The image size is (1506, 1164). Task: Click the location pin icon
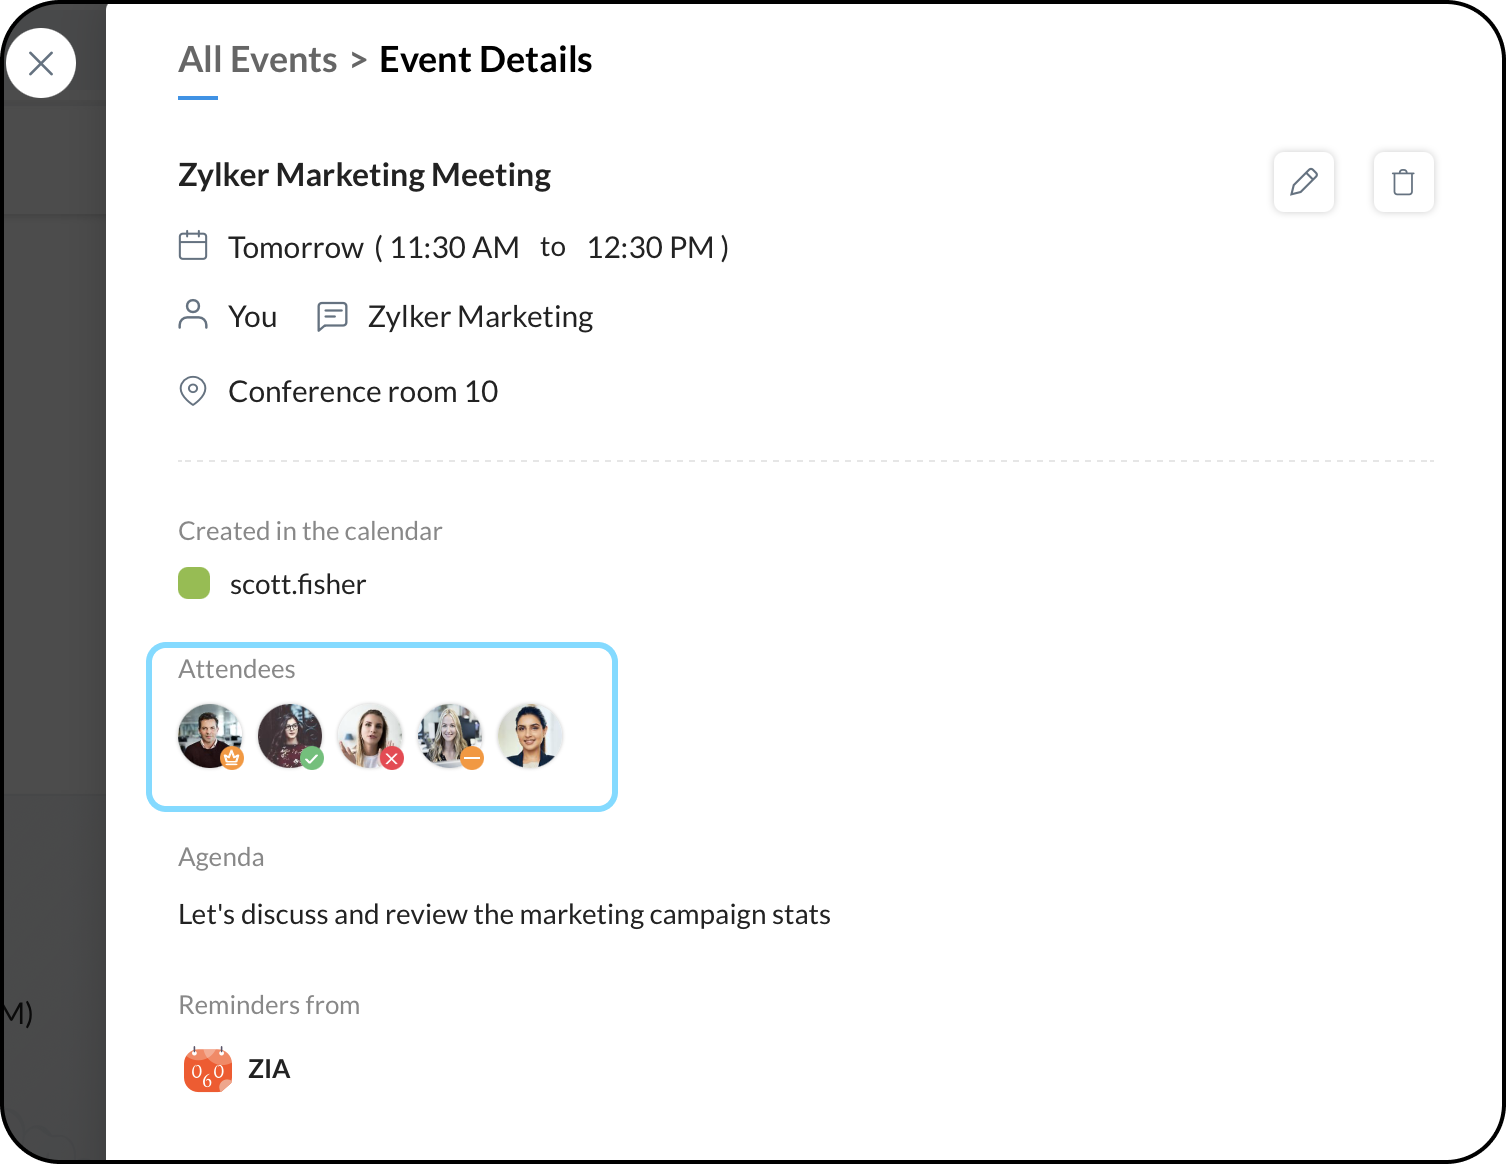[x=193, y=391]
